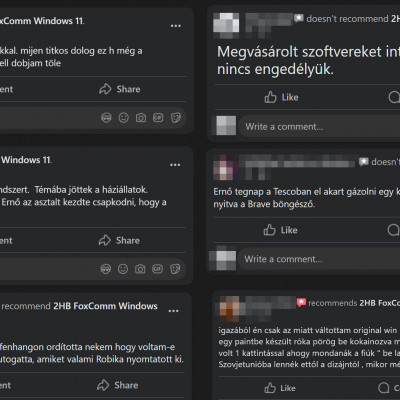
Task: Open 'Windows 11.' page link above 'háziállatok' post
Action: tap(26, 160)
